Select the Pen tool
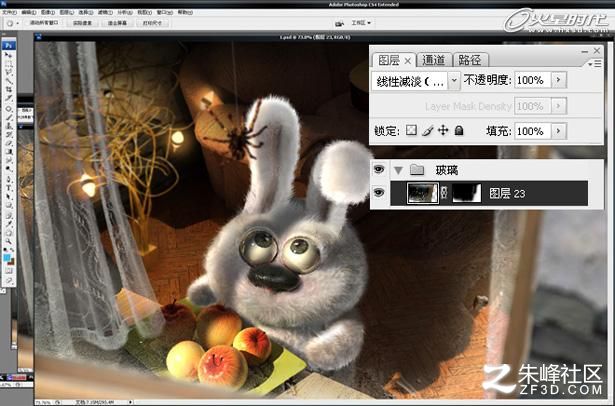The height and width of the screenshot is (406, 615). 8,179
